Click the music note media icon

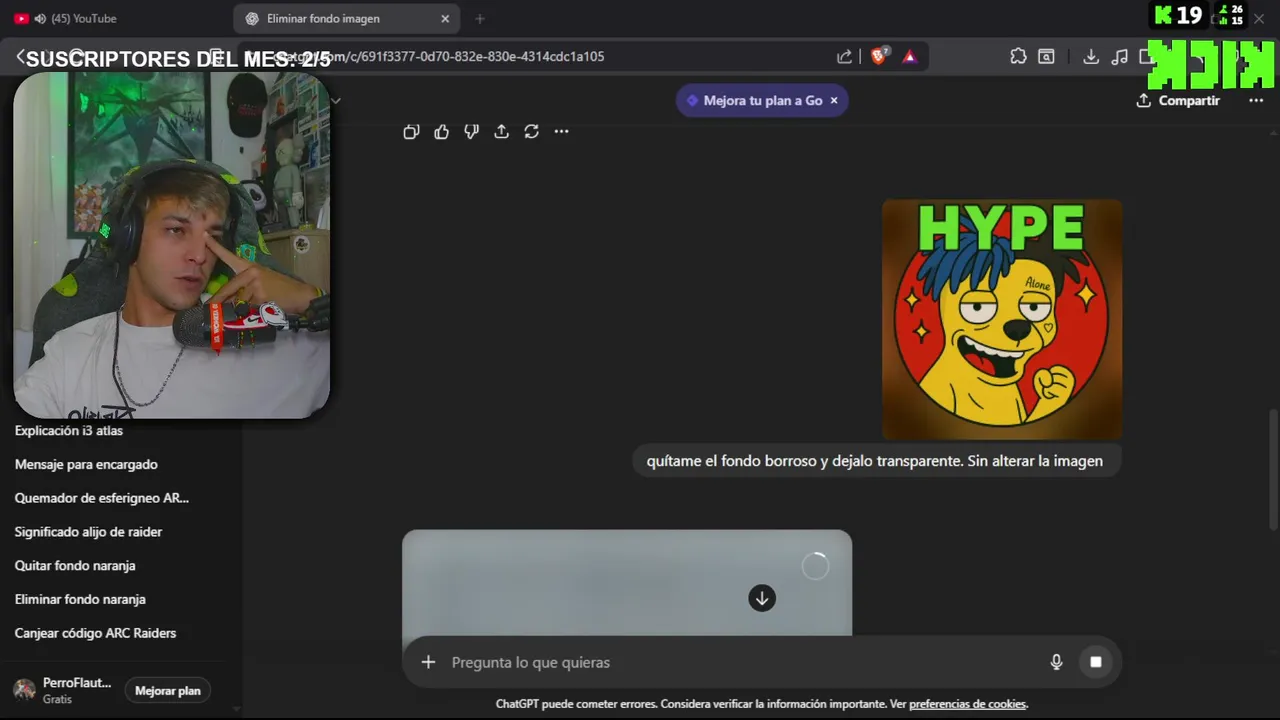tap(1120, 57)
